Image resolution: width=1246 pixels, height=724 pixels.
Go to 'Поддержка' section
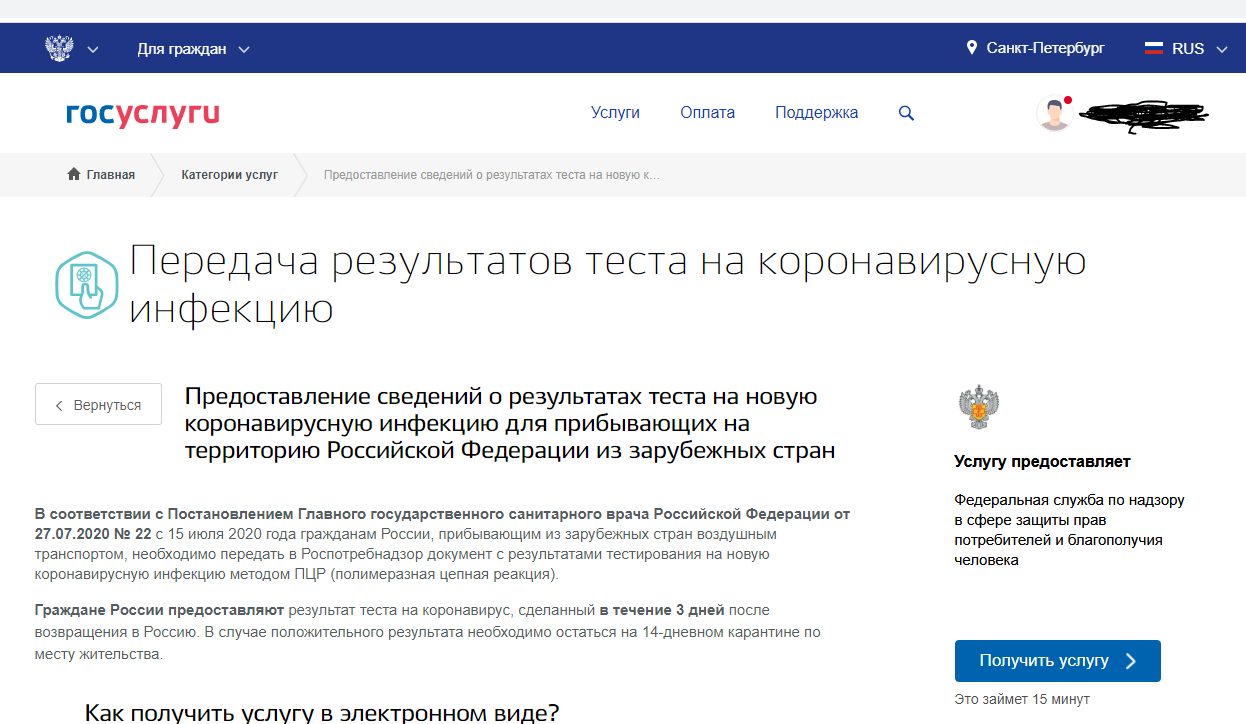pos(816,113)
